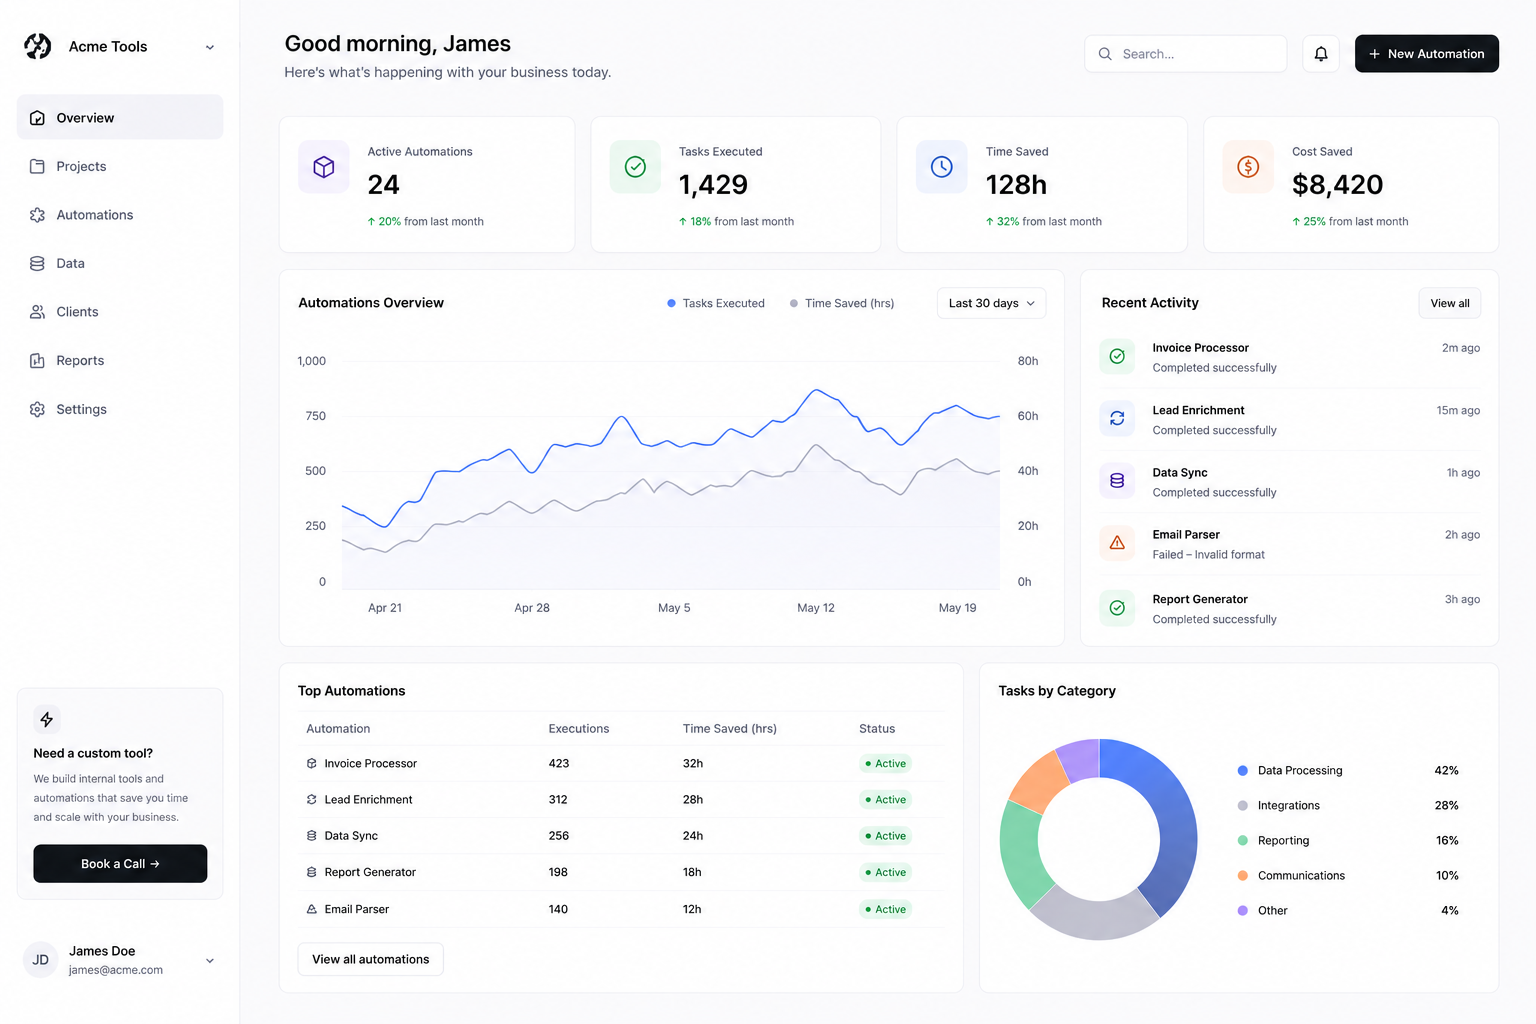
Task: Toggle the Tasks Executed chart legend
Action: point(716,303)
